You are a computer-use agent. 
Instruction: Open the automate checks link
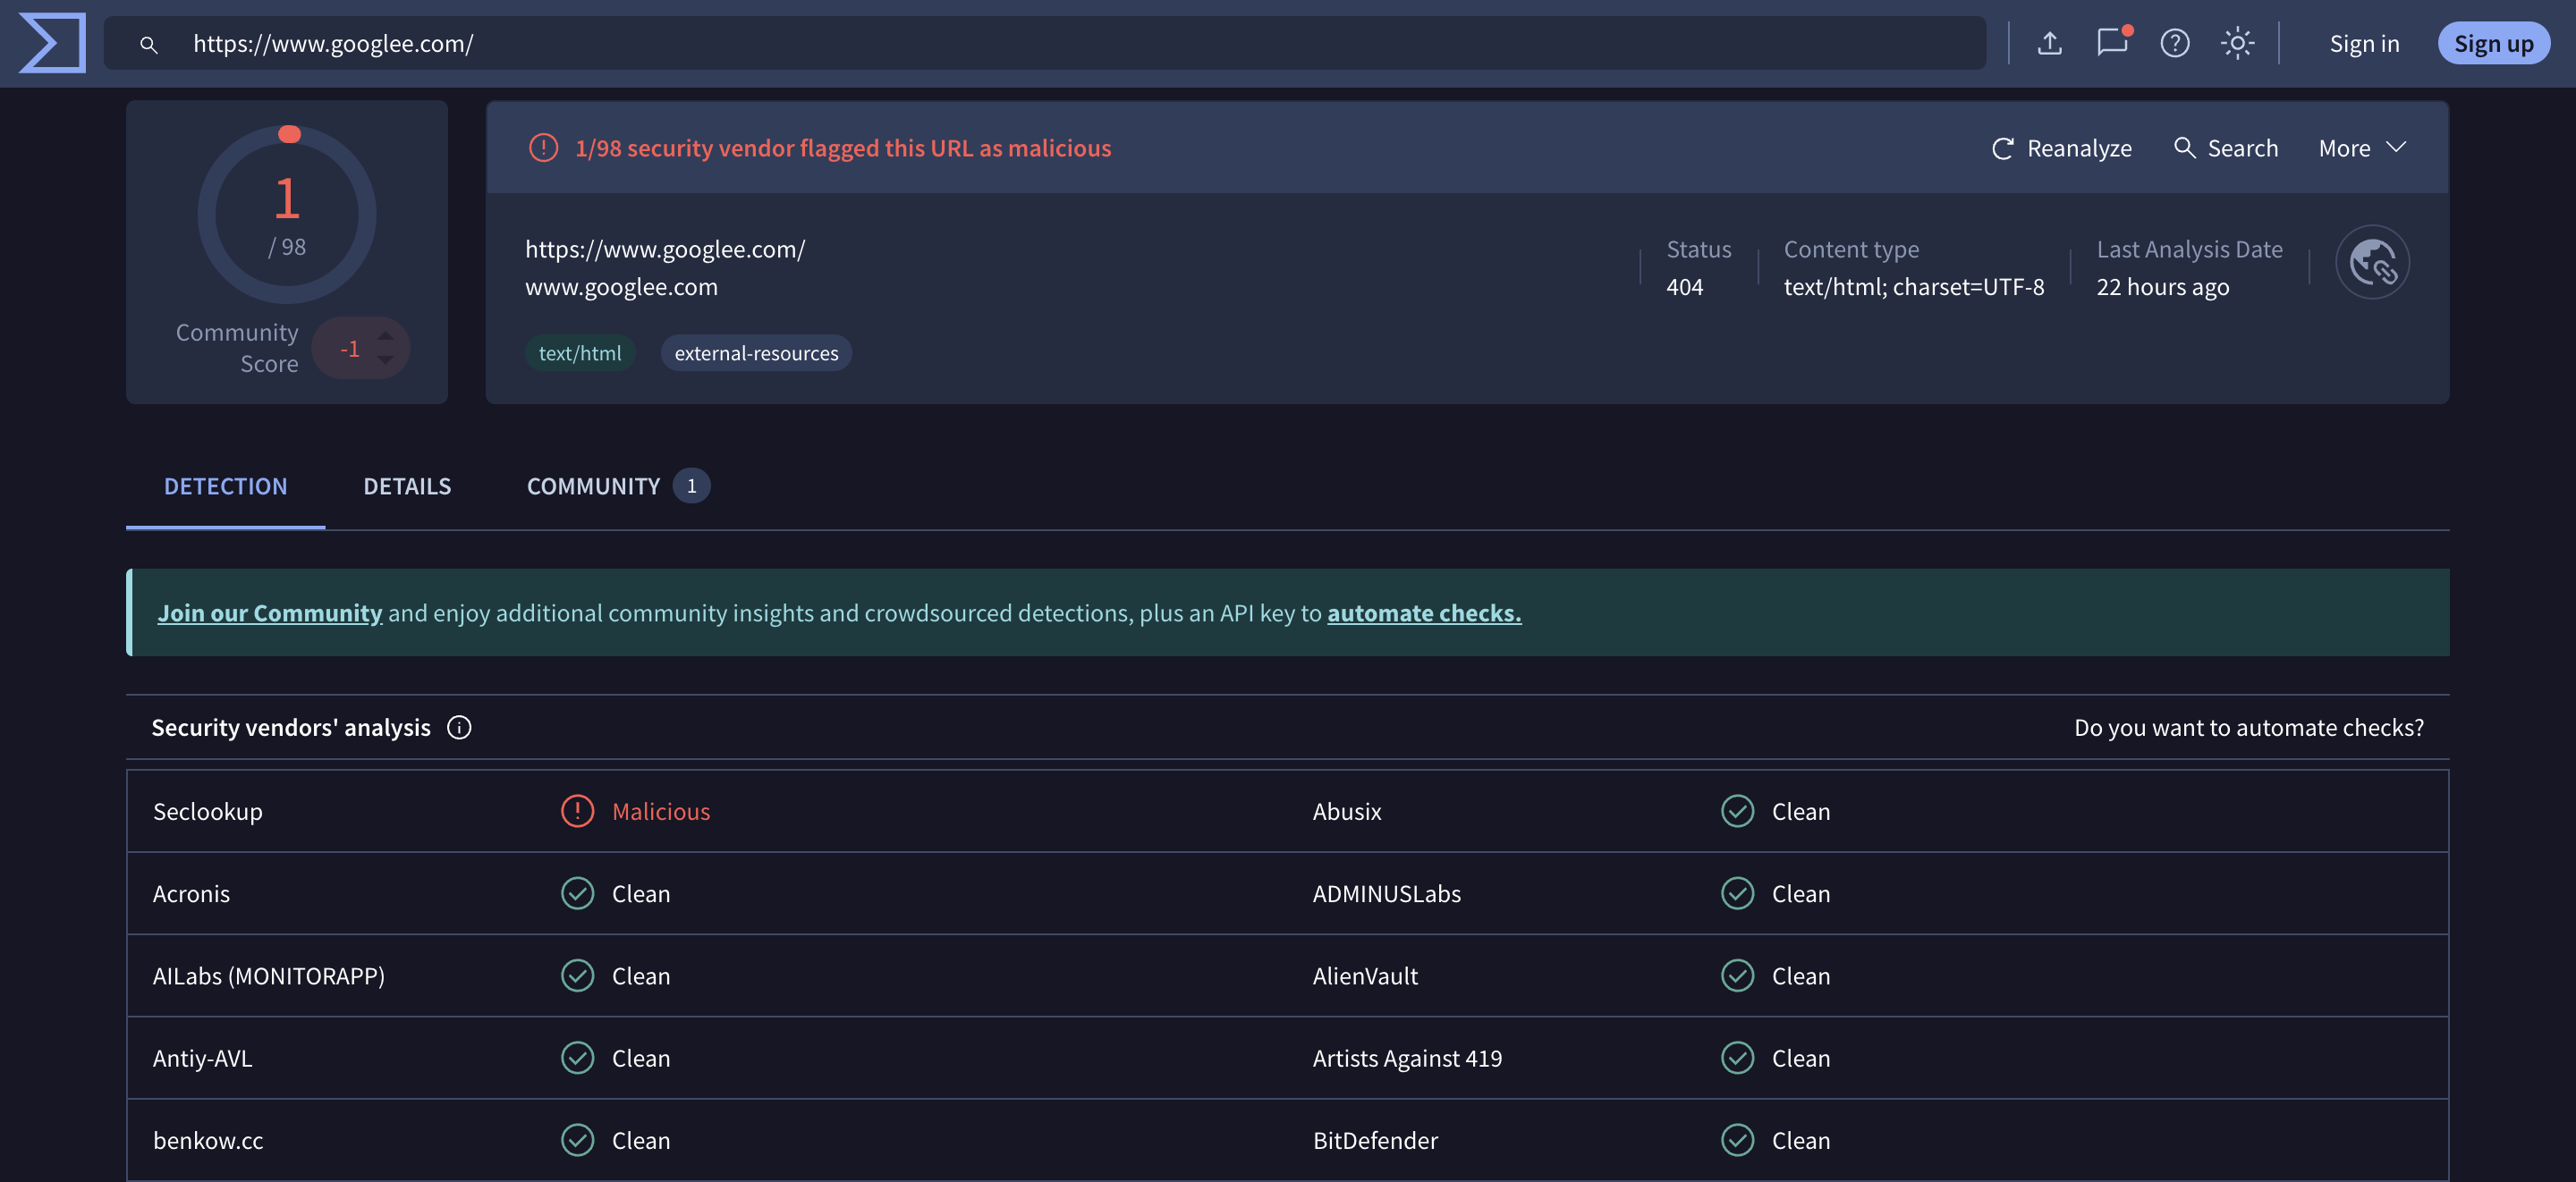(1423, 613)
